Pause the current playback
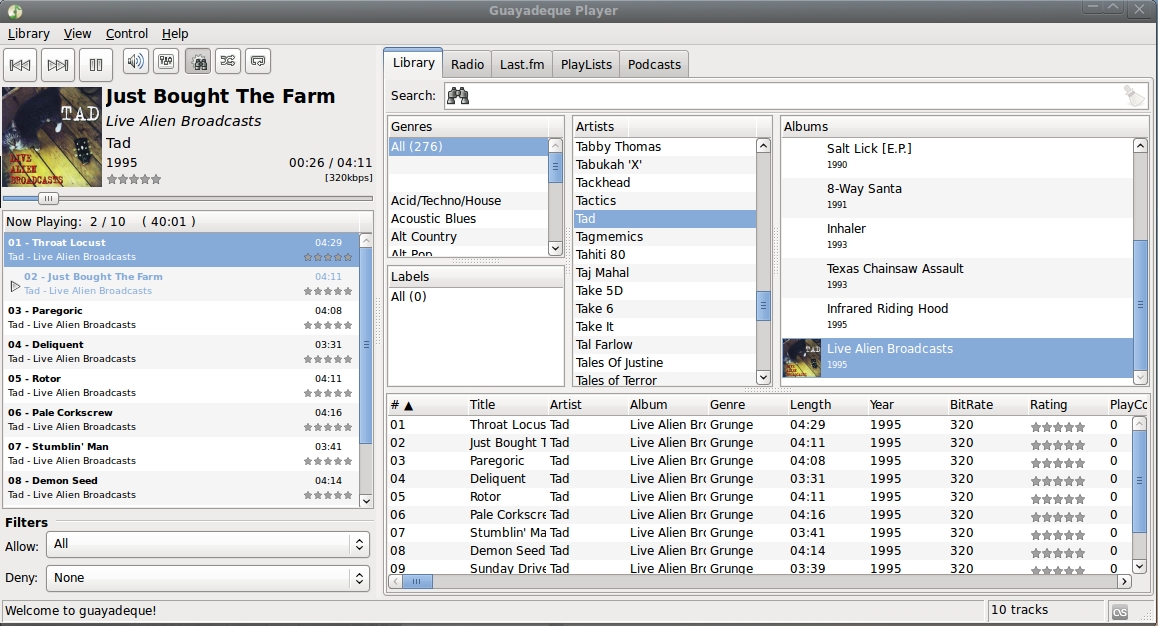1158x626 pixels. point(95,65)
